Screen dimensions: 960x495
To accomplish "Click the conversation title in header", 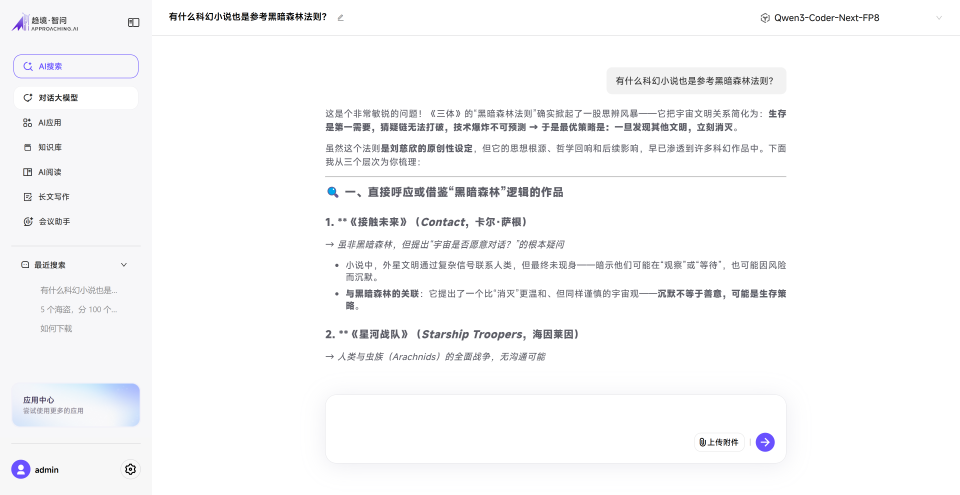I will (248, 17).
